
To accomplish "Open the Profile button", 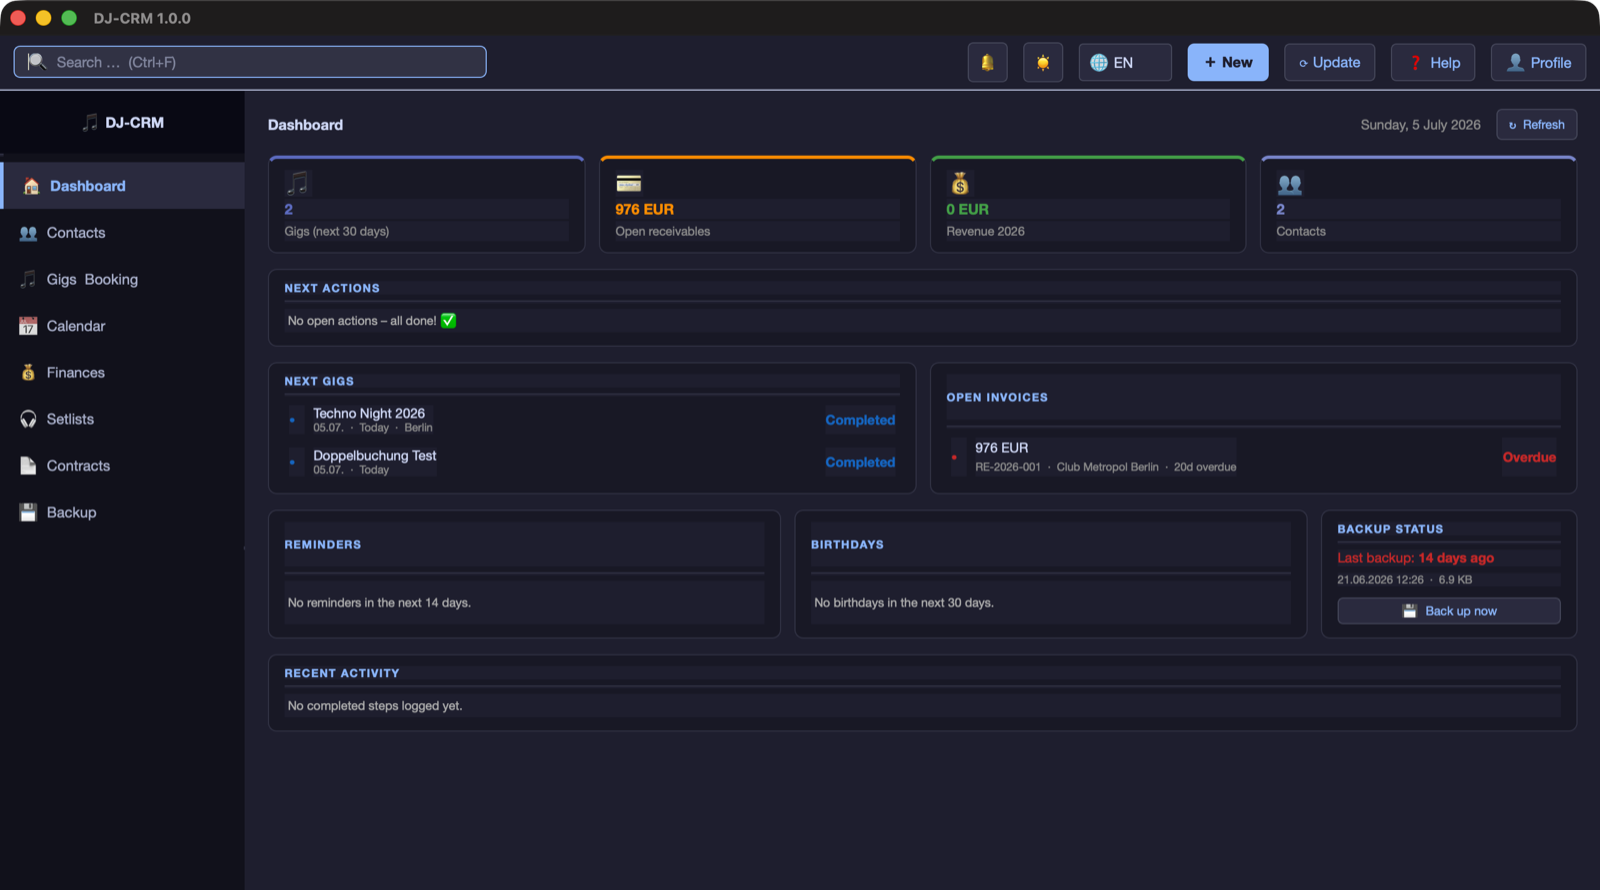I will click(1538, 62).
